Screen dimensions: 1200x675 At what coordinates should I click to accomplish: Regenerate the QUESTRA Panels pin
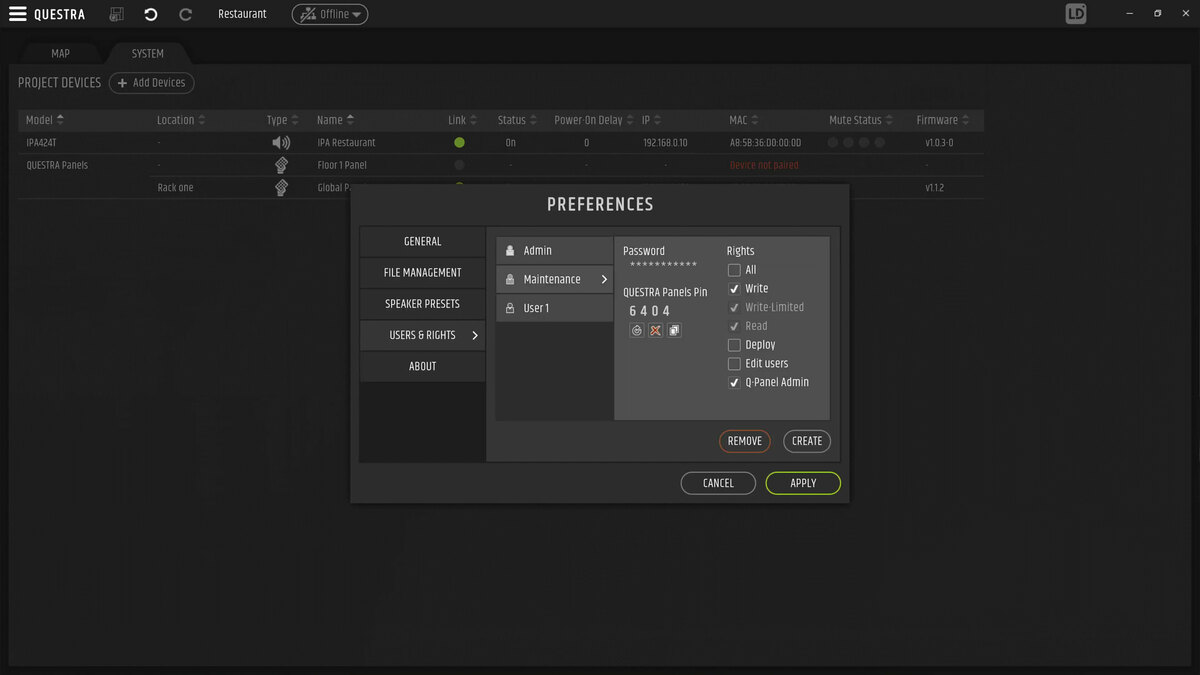tap(637, 331)
